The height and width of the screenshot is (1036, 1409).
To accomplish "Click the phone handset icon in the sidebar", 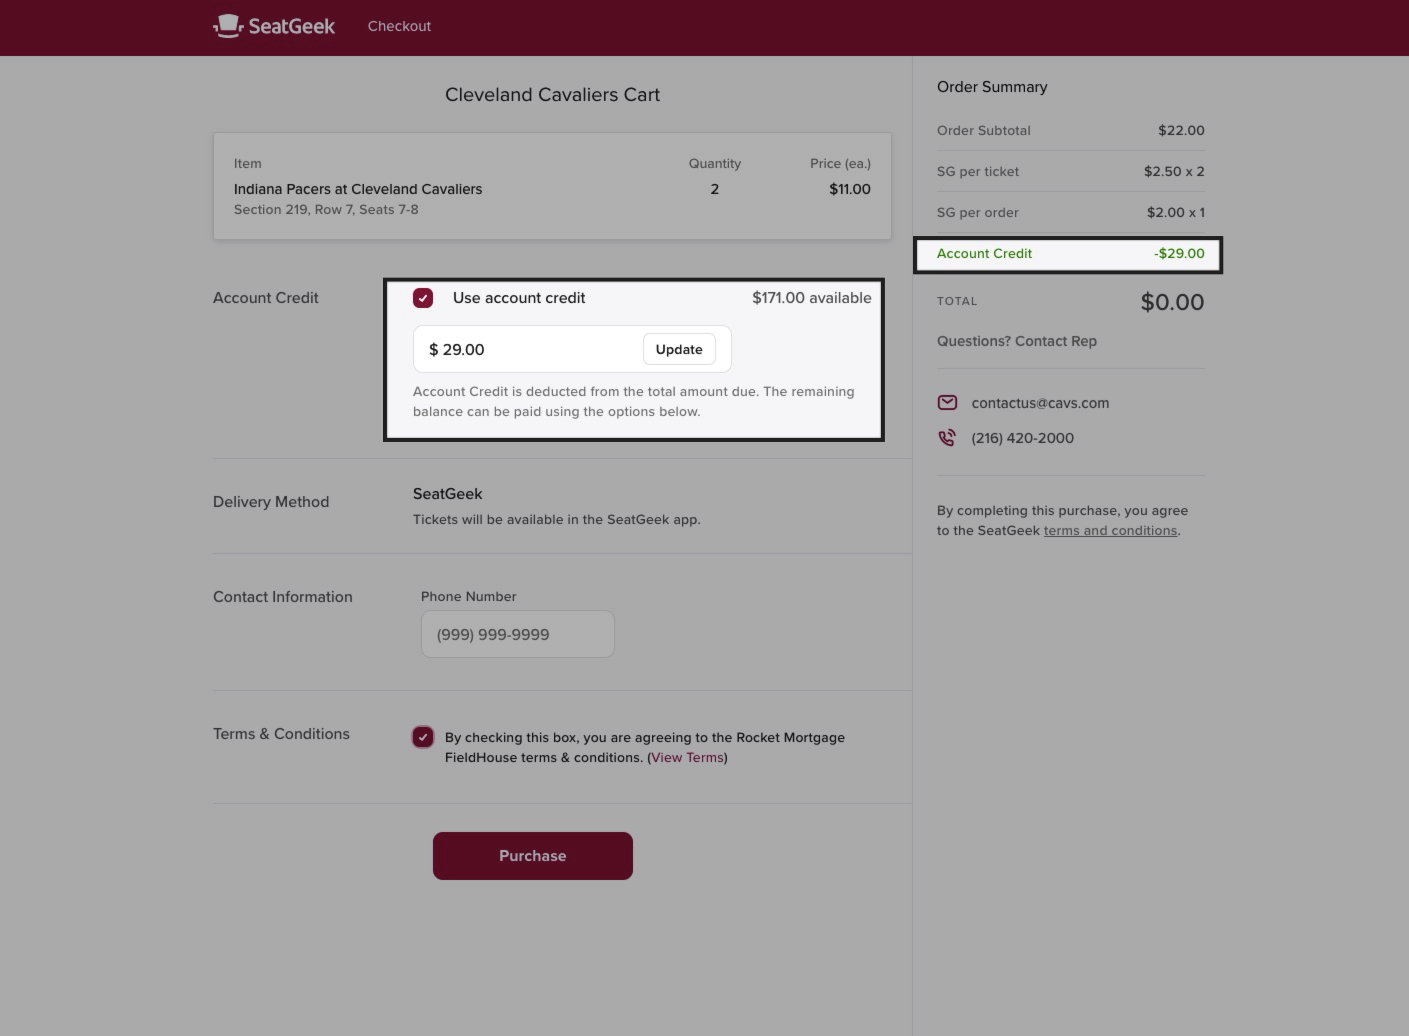I will [x=947, y=438].
